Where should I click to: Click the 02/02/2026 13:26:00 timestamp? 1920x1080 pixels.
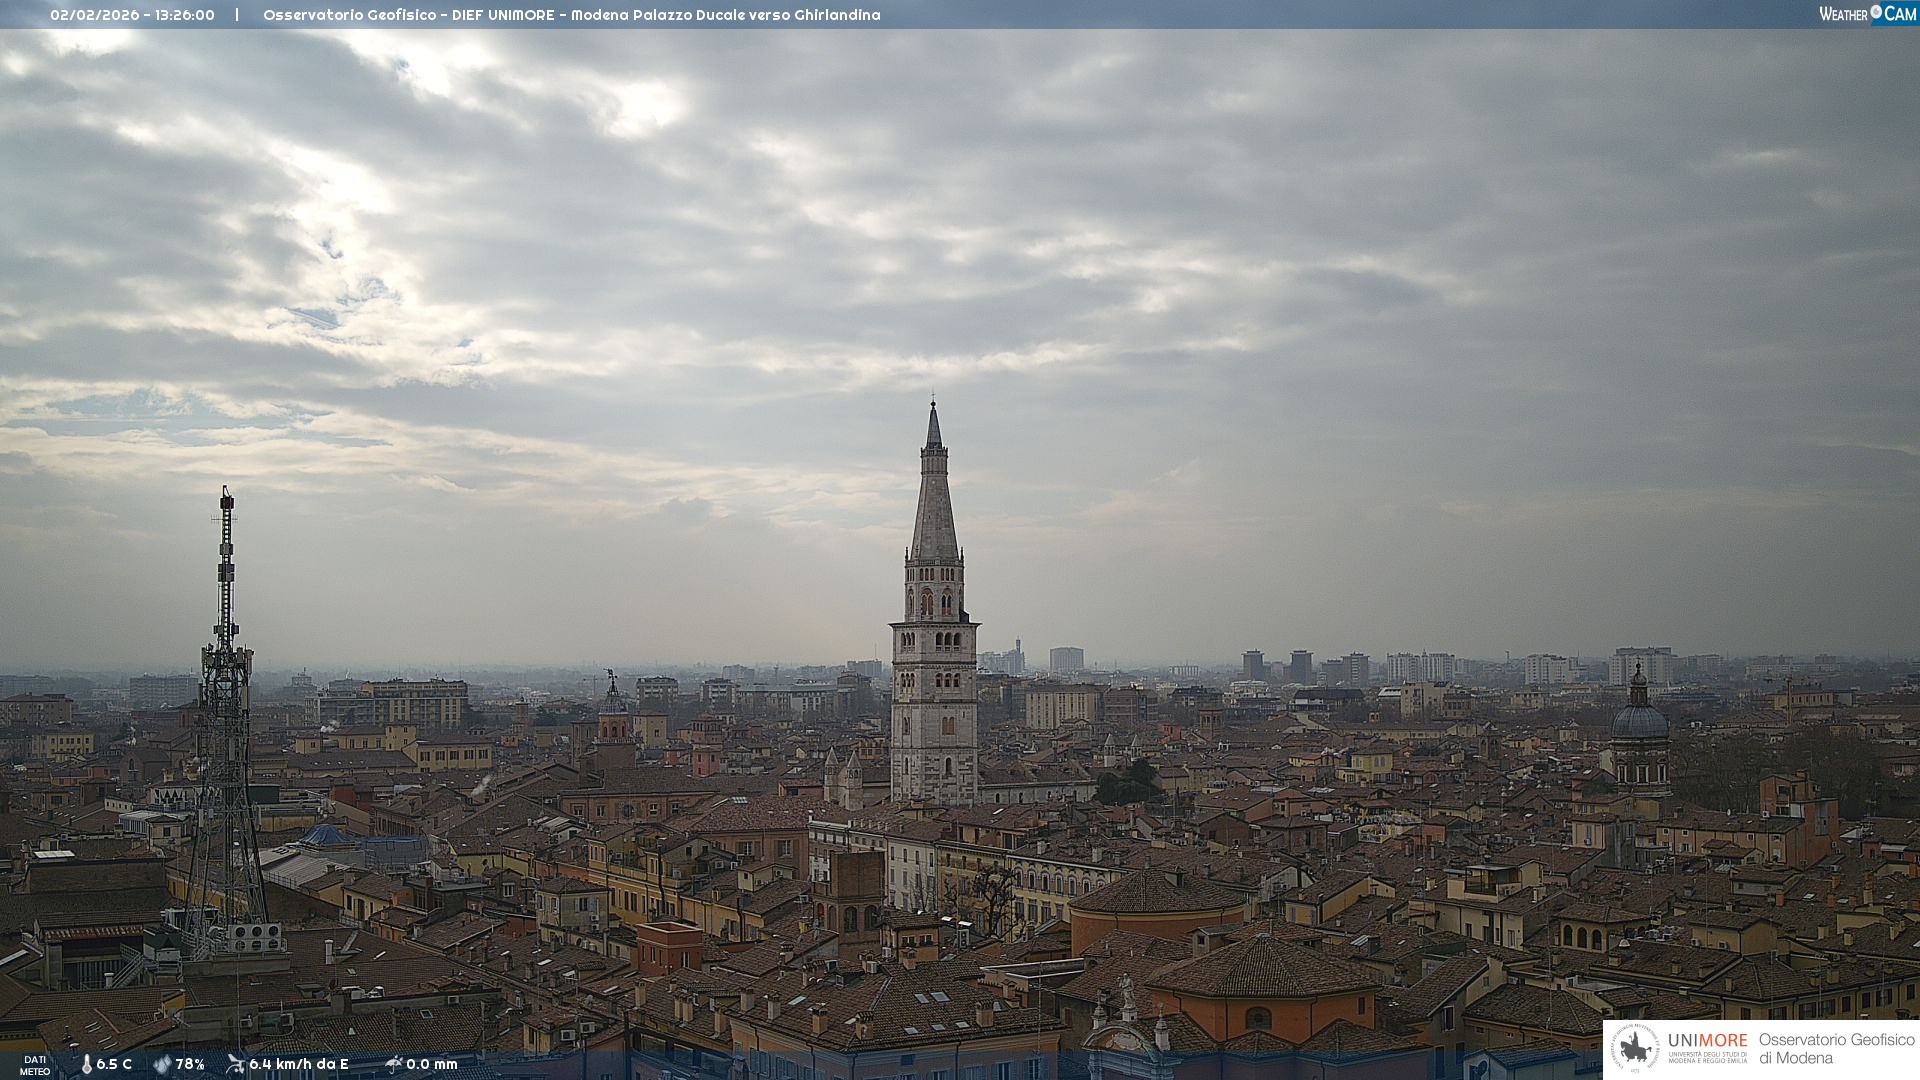pyautogui.click(x=132, y=15)
